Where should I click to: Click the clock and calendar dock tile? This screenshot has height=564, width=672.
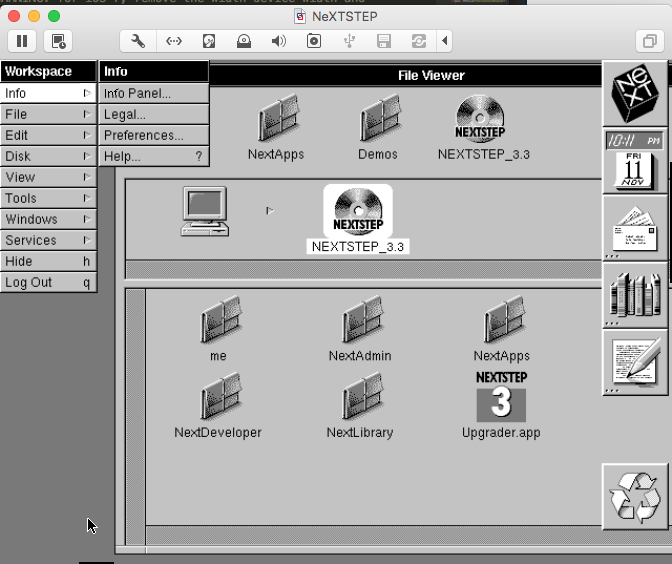pos(635,161)
